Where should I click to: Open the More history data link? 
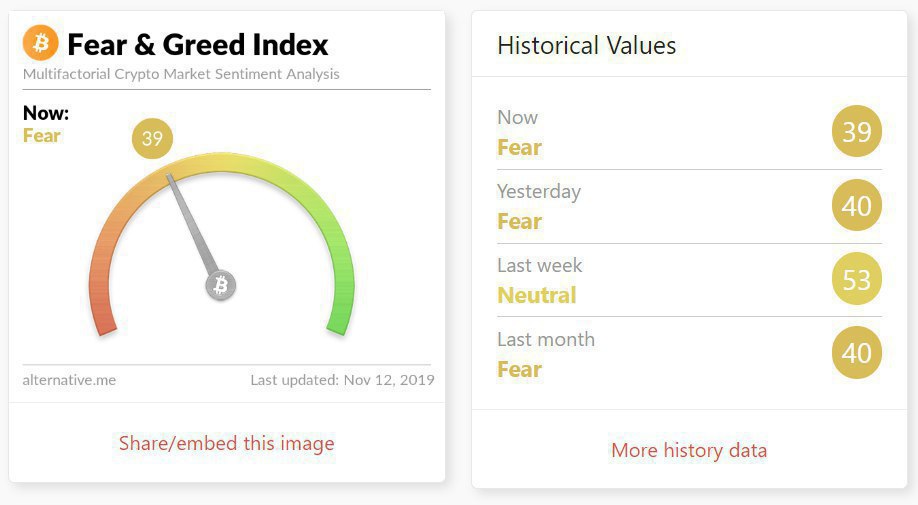point(689,450)
